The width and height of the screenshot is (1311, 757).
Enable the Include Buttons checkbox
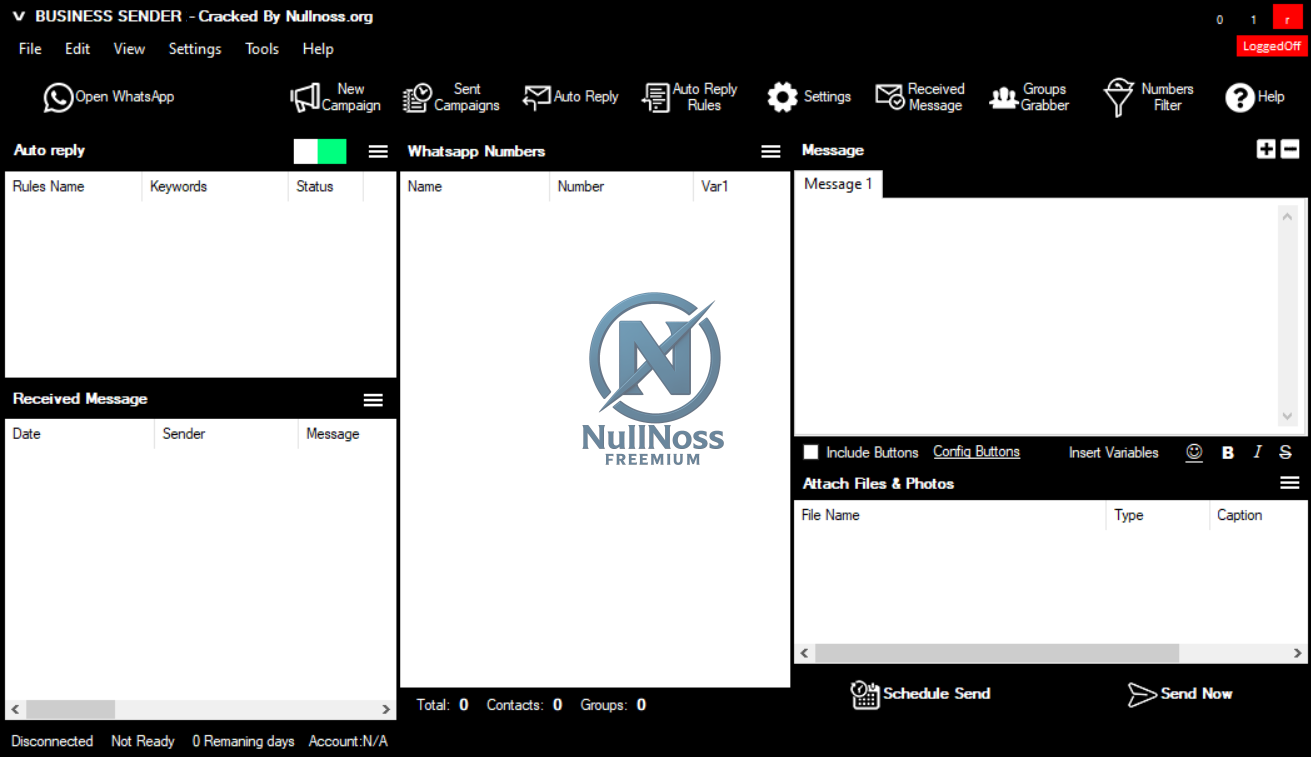tap(811, 452)
